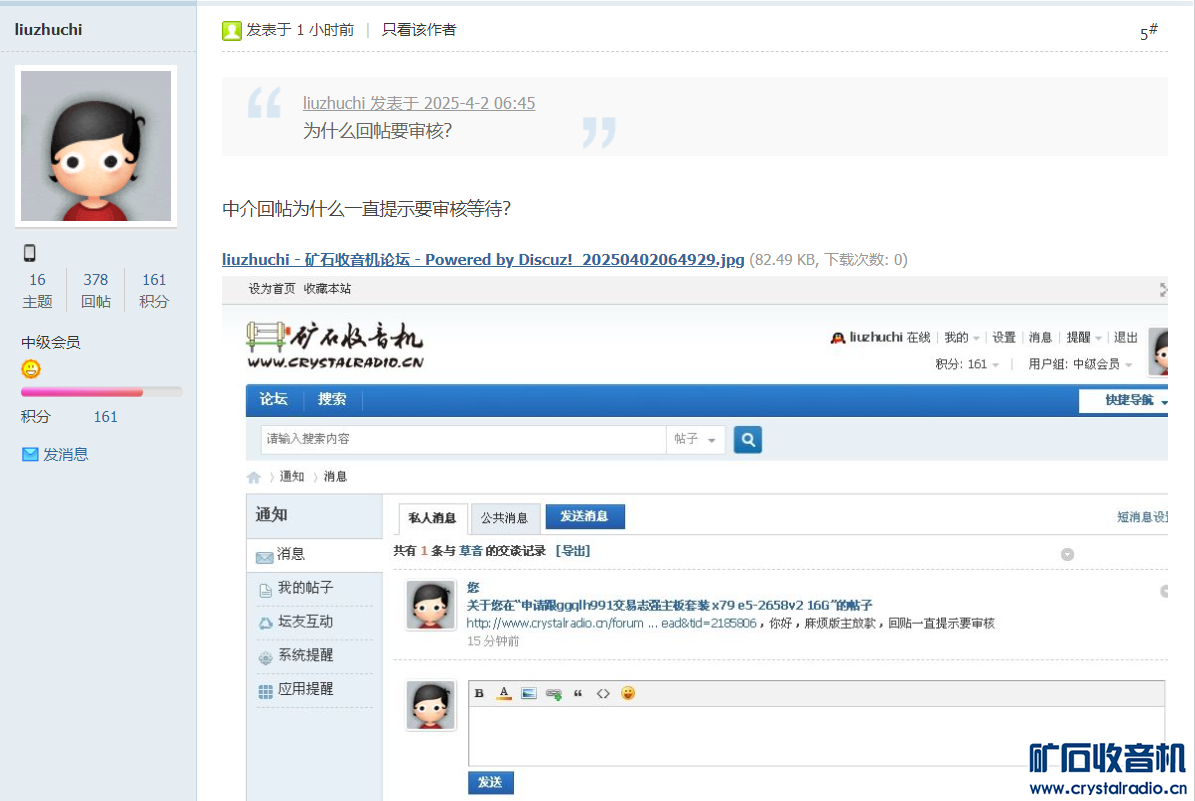Image resolution: width=1195 pixels, height=801 pixels.
Task: Open liuzhuchi's large avatar image
Action: click(x=96, y=146)
